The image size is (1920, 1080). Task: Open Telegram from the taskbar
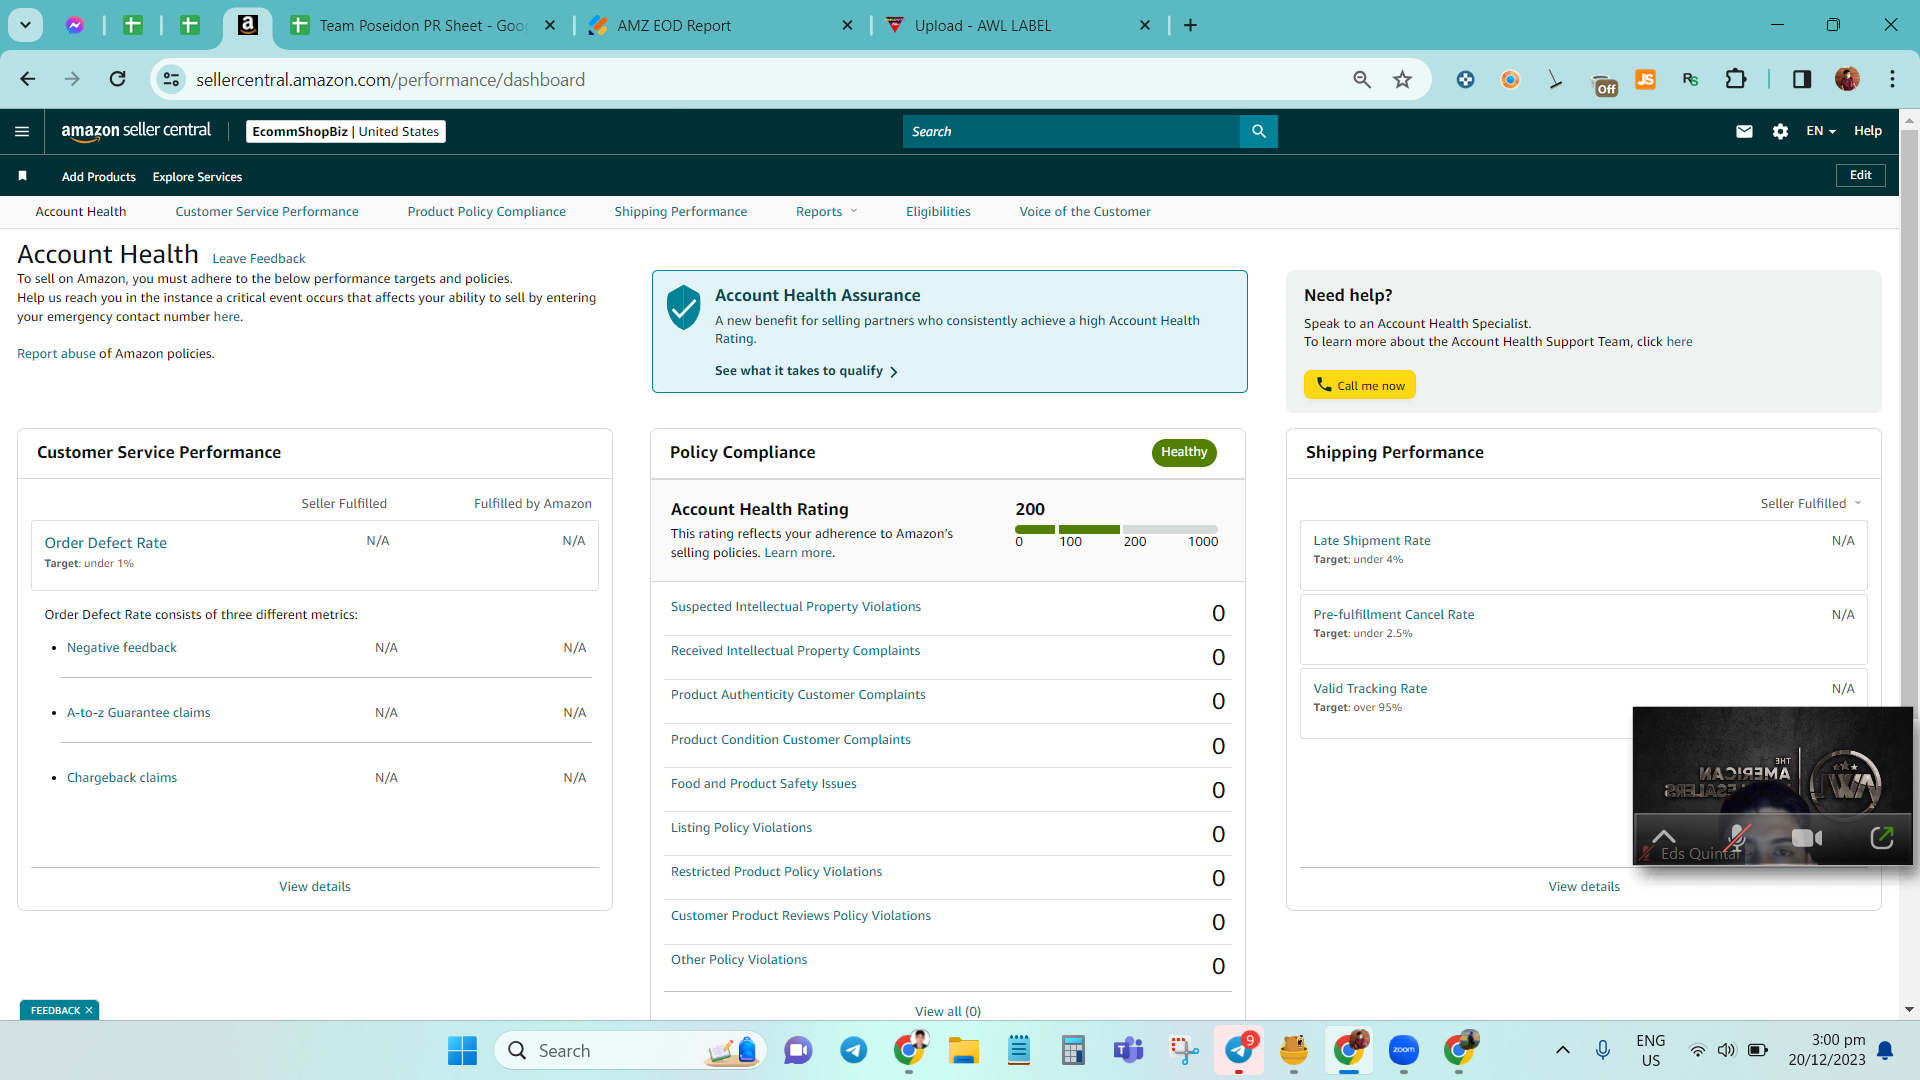853,1050
